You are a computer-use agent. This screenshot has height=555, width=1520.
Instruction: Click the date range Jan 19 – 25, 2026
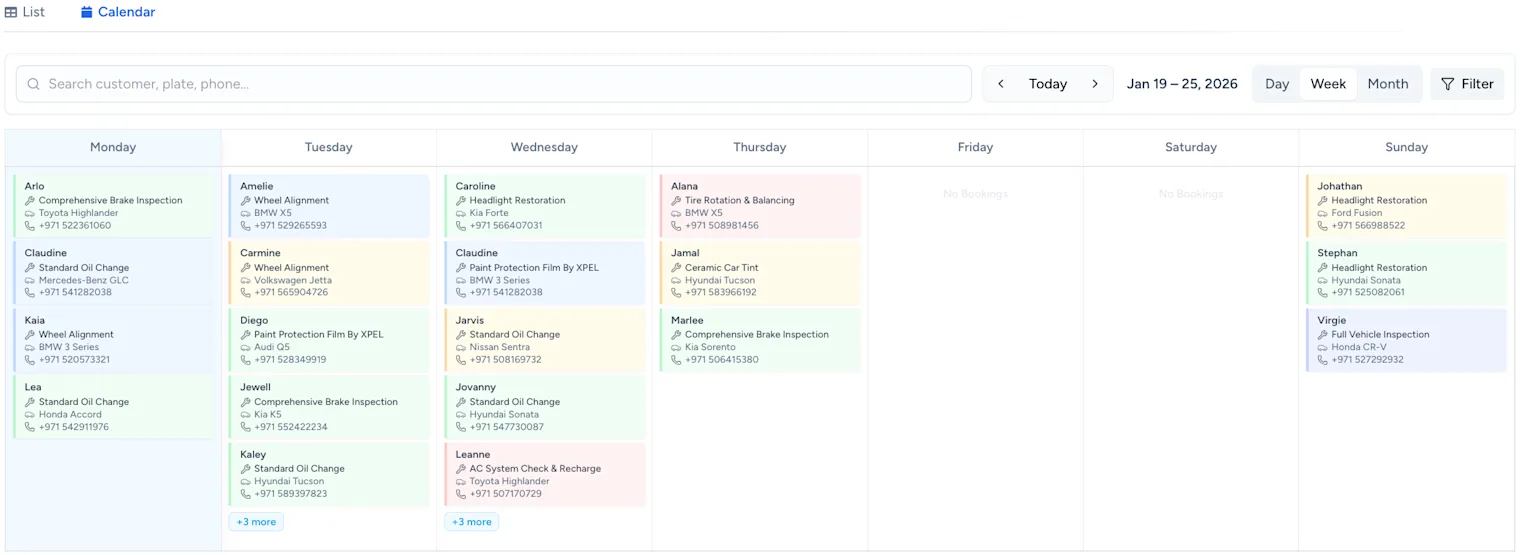pos(1182,84)
